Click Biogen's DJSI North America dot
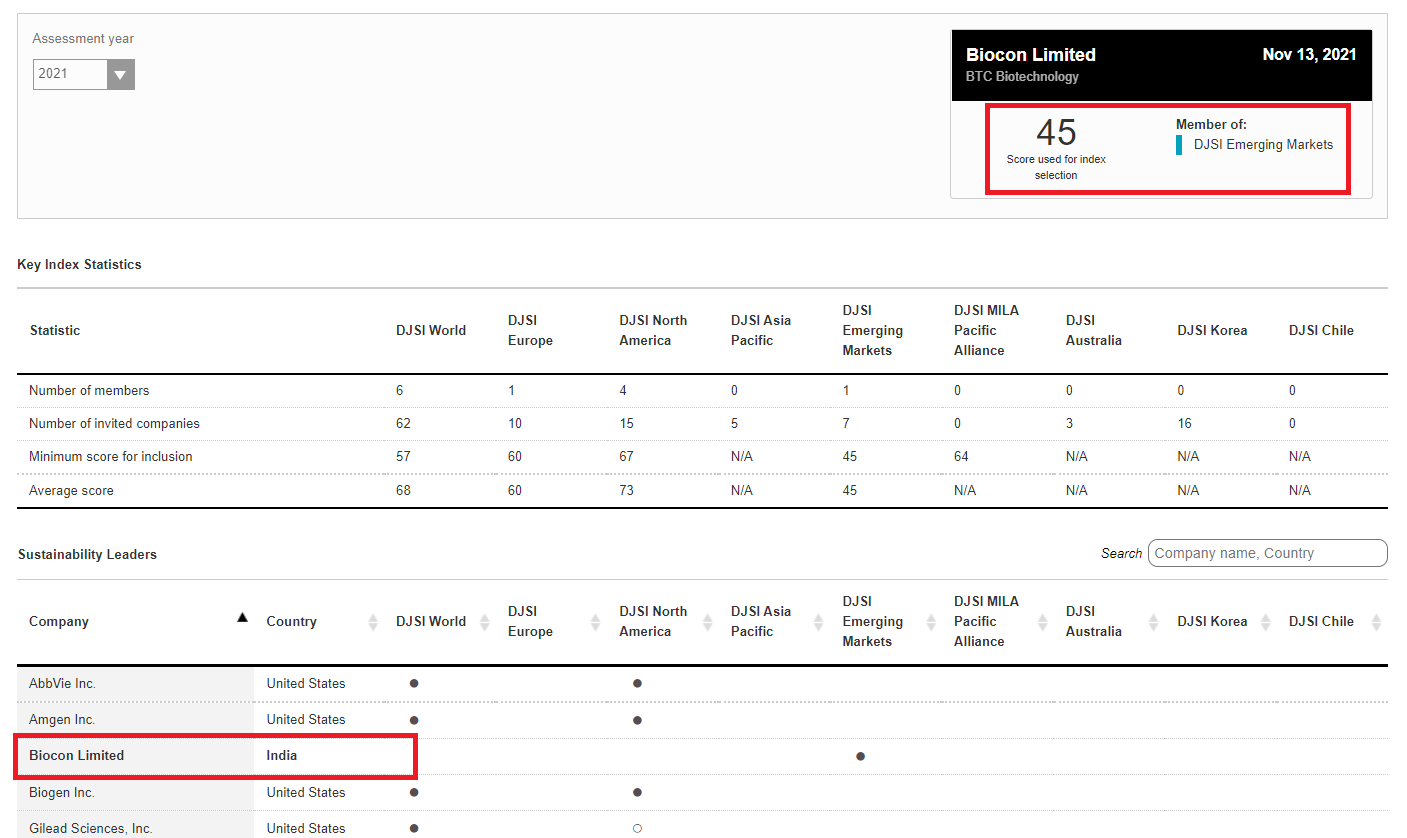The width and height of the screenshot is (1407, 838). (x=637, y=793)
